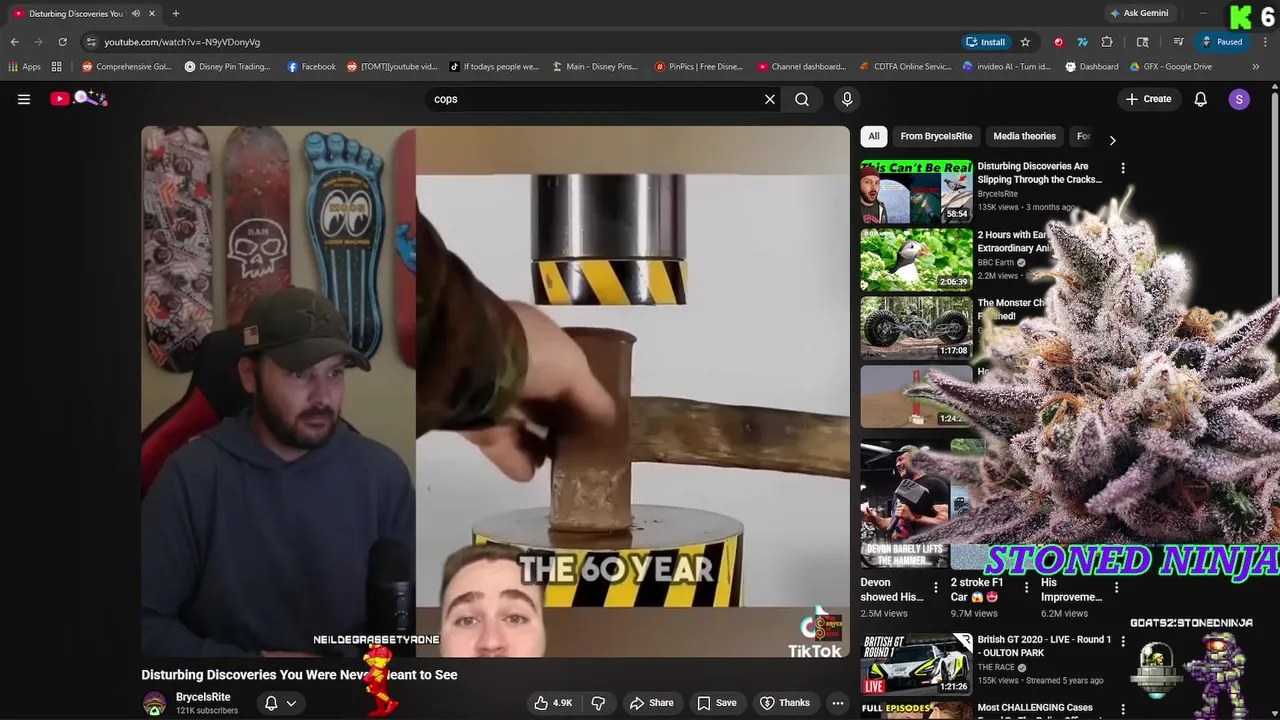This screenshot has width=1280, height=720.
Task: Click the Create button
Action: (x=1148, y=99)
